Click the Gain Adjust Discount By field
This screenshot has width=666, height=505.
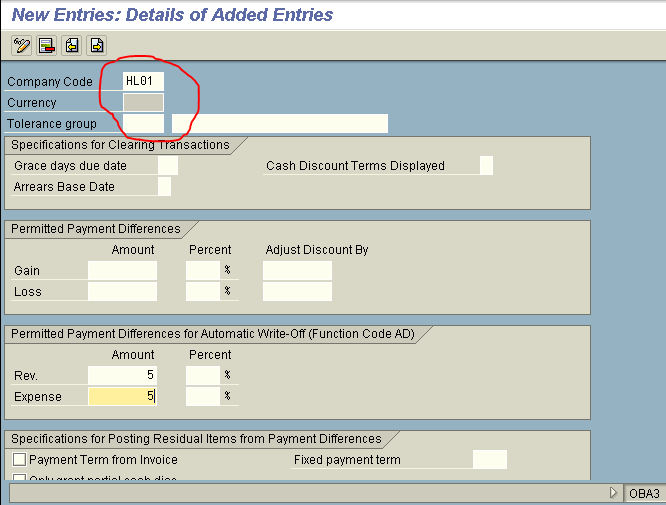(x=297, y=271)
